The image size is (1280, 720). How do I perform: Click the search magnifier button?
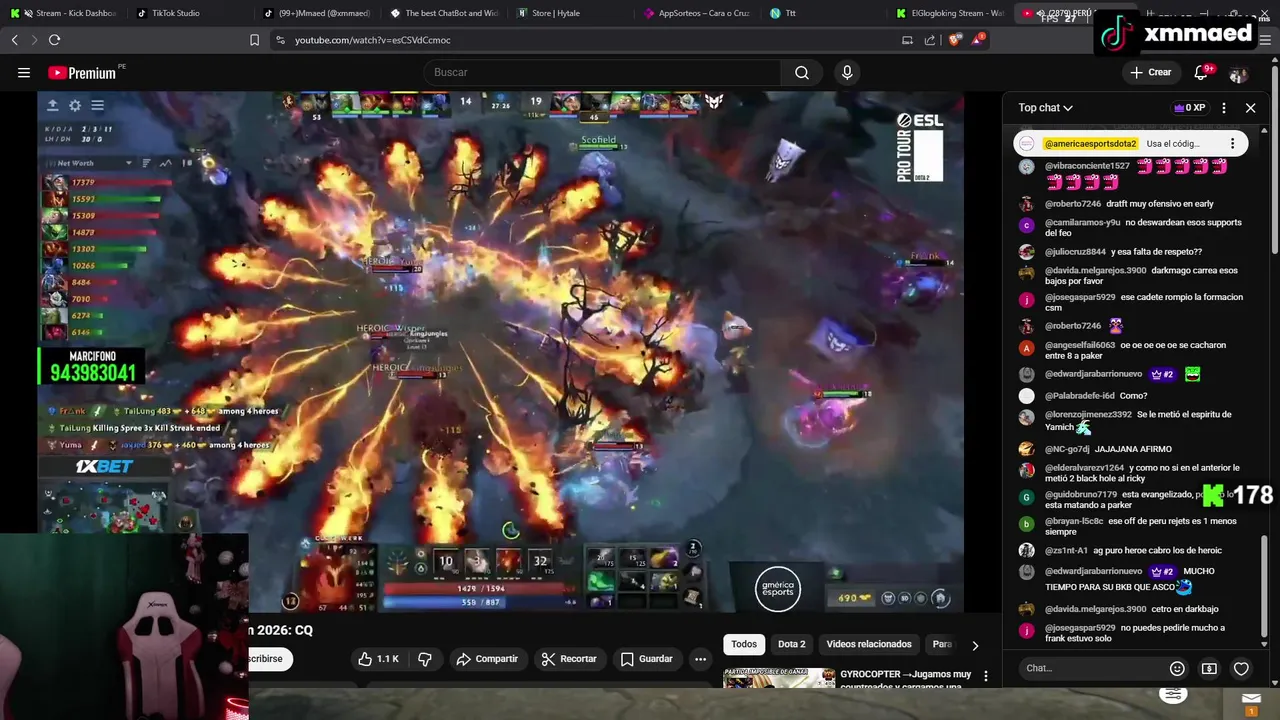pyautogui.click(x=802, y=72)
